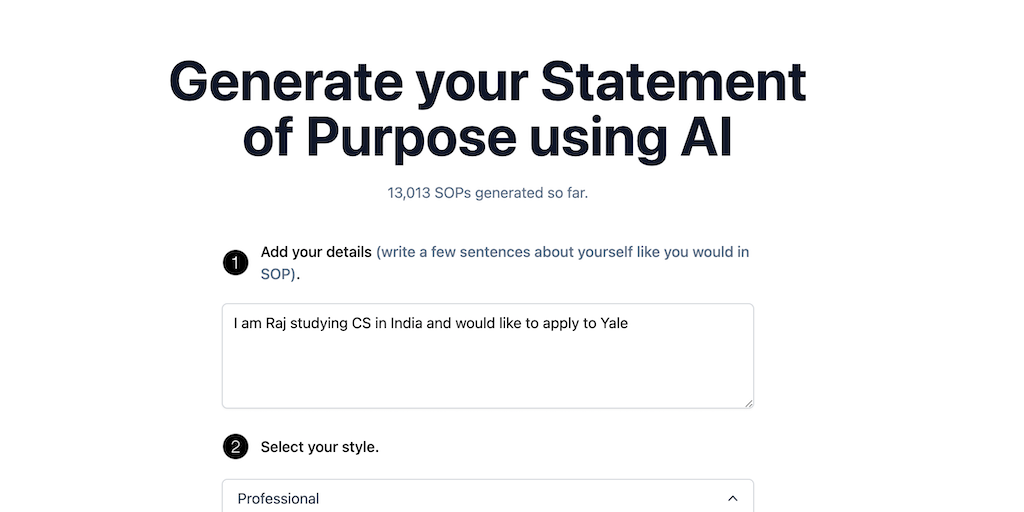1024x512 pixels.
Task: Click the step 1 number badge
Action: click(x=235, y=263)
